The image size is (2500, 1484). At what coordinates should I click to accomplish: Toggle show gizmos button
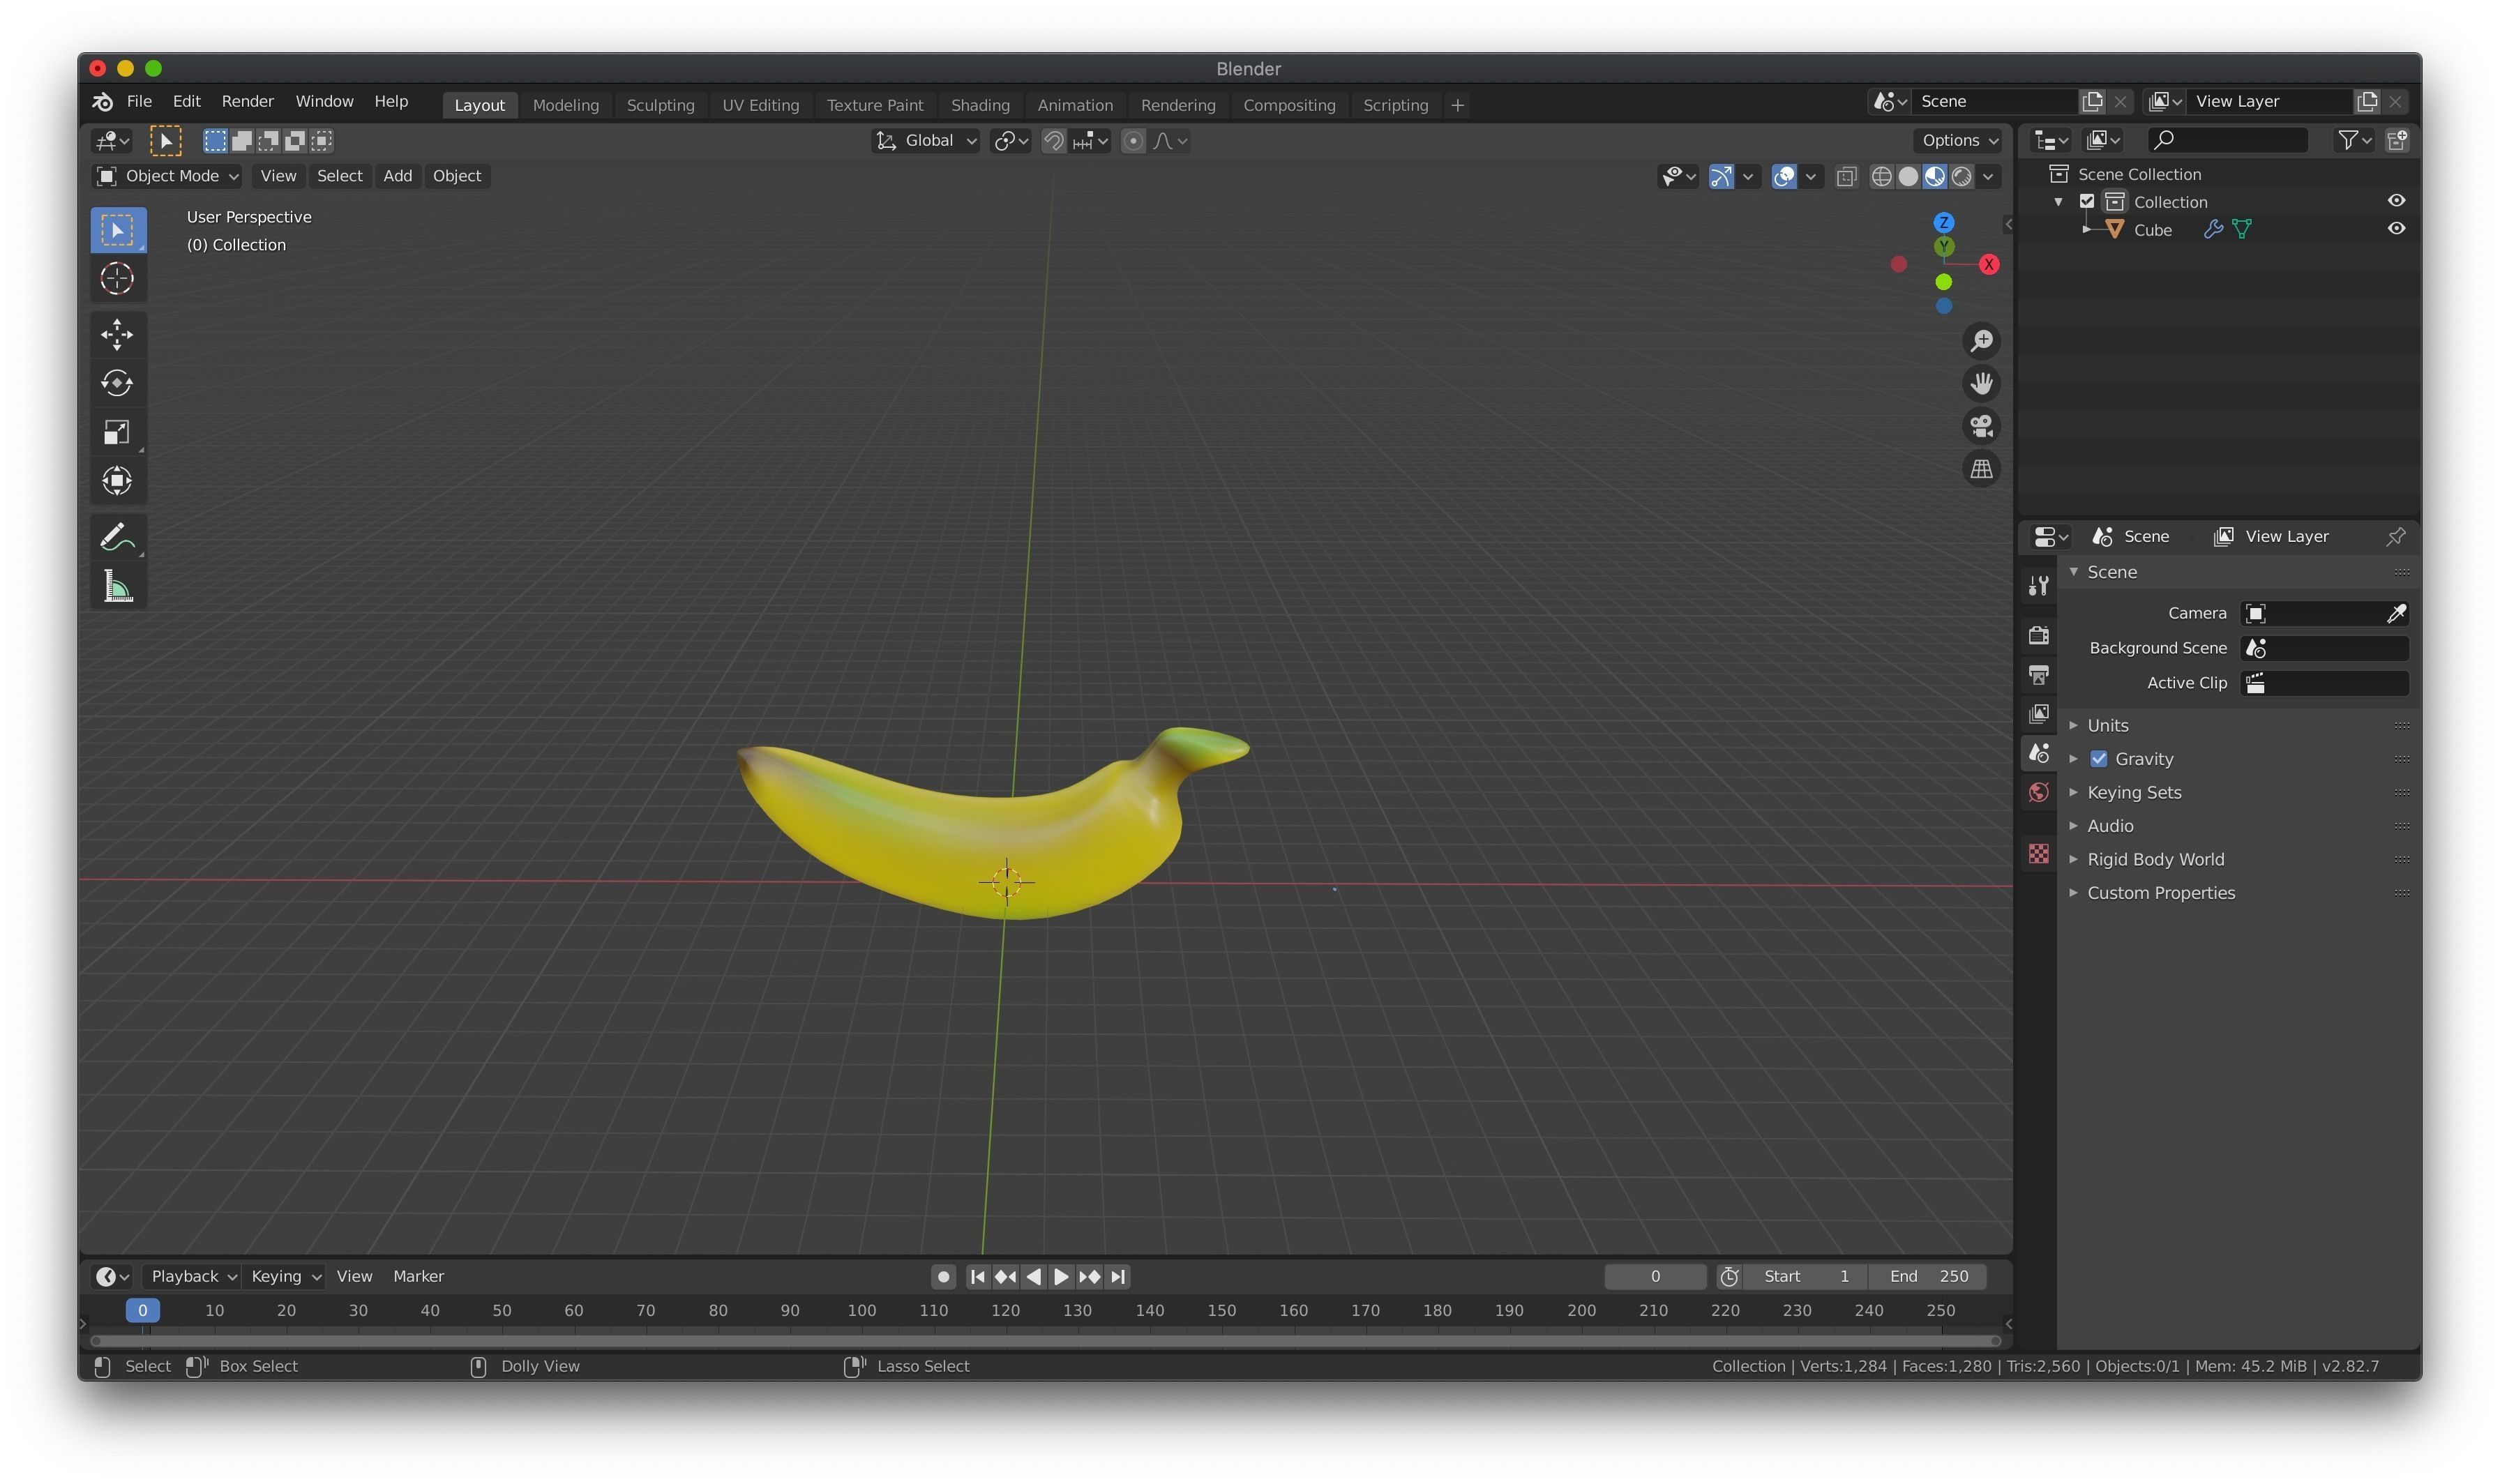(1721, 177)
